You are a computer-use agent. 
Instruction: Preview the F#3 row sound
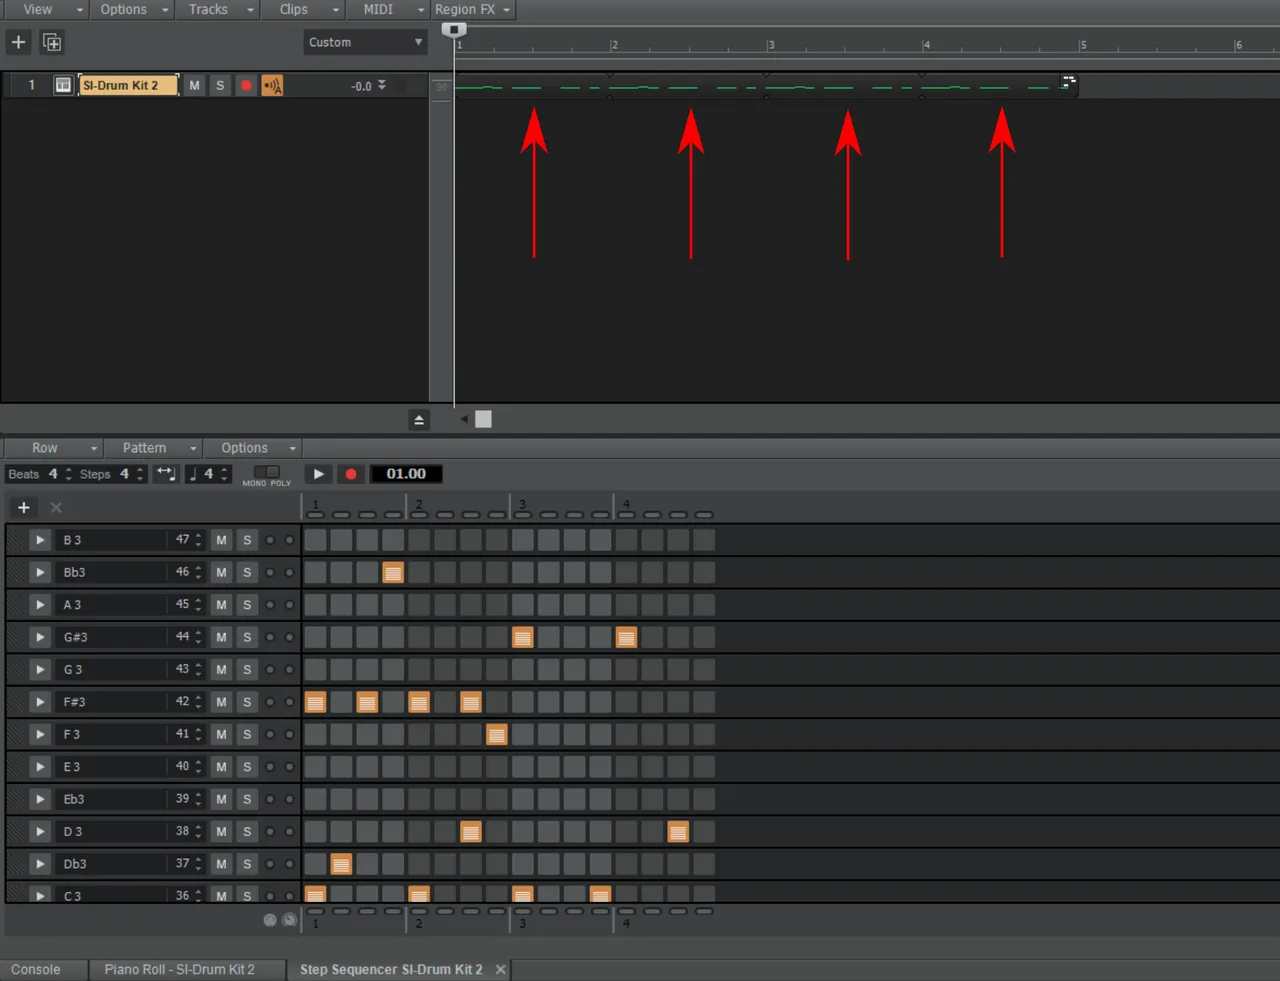pyautogui.click(x=40, y=702)
